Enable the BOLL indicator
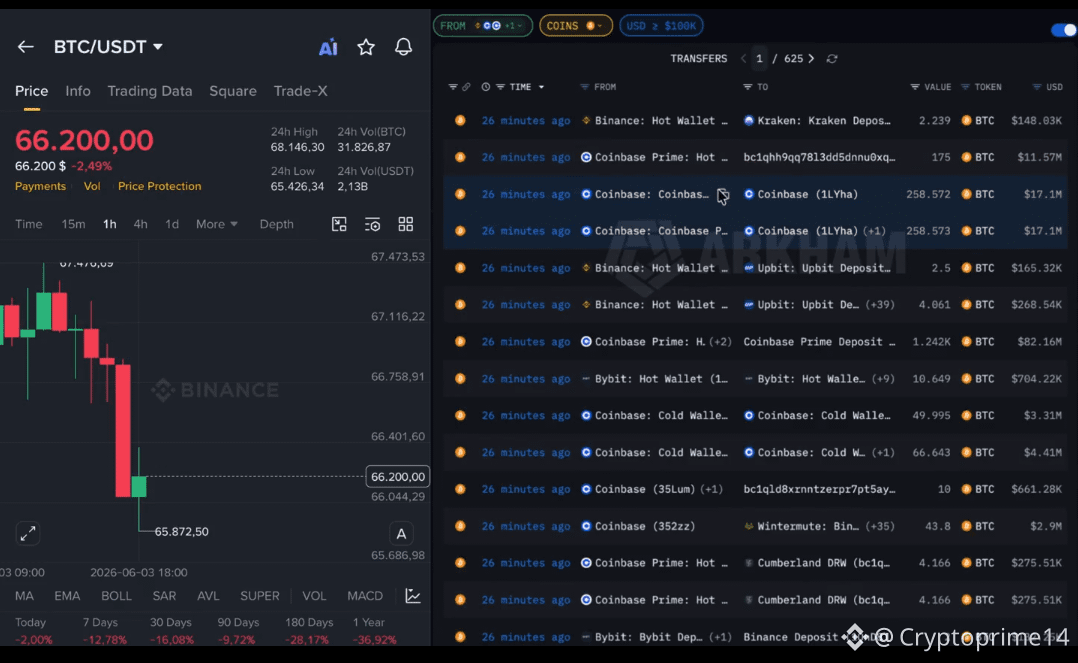The image size is (1078, 663). [116, 596]
